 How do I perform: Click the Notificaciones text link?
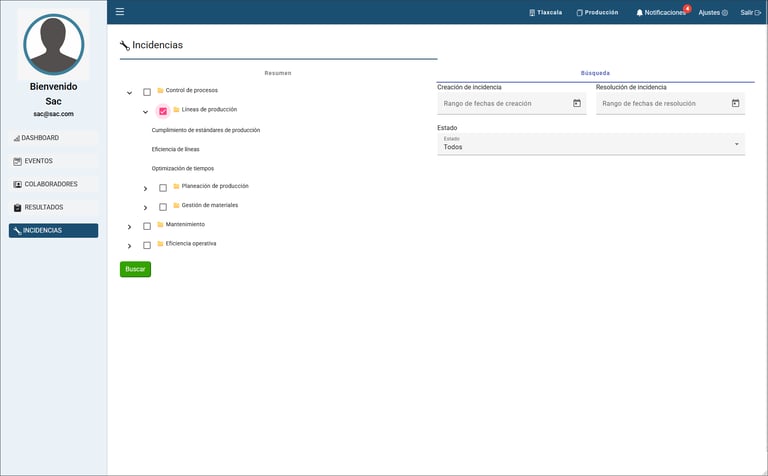pyautogui.click(x=665, y=13)
